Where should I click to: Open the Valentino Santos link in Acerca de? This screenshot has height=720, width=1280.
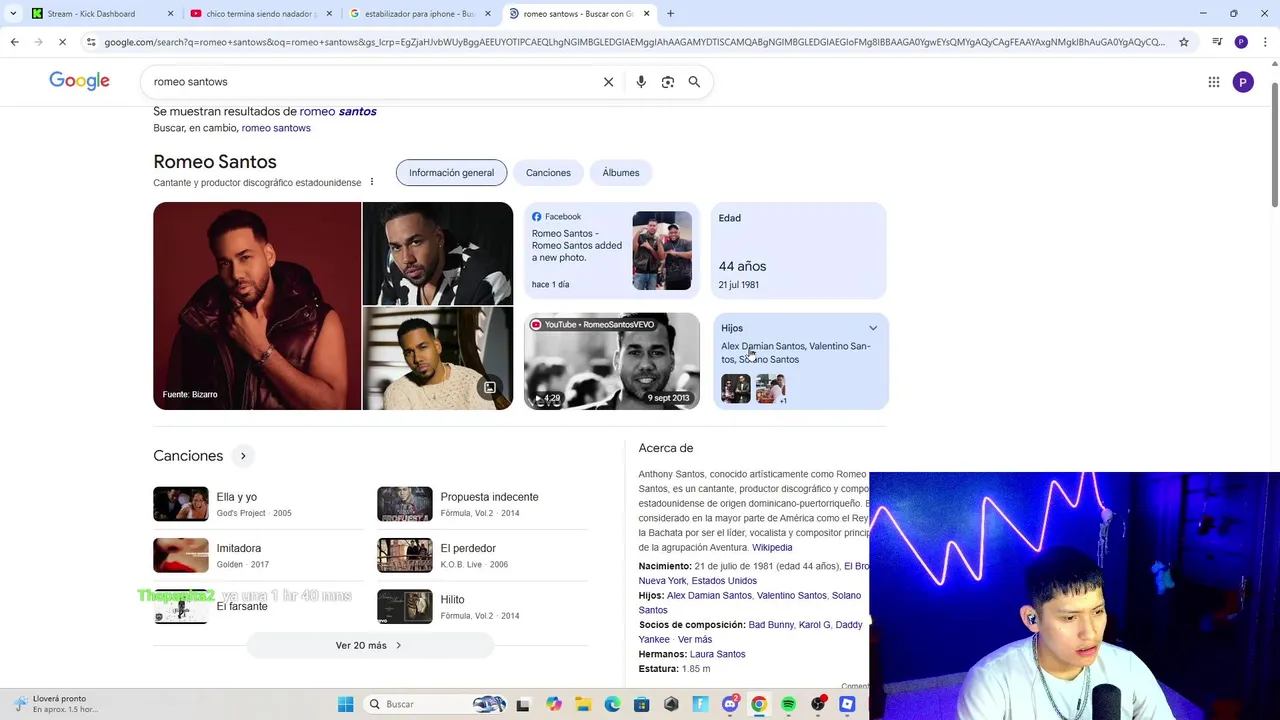791,595
